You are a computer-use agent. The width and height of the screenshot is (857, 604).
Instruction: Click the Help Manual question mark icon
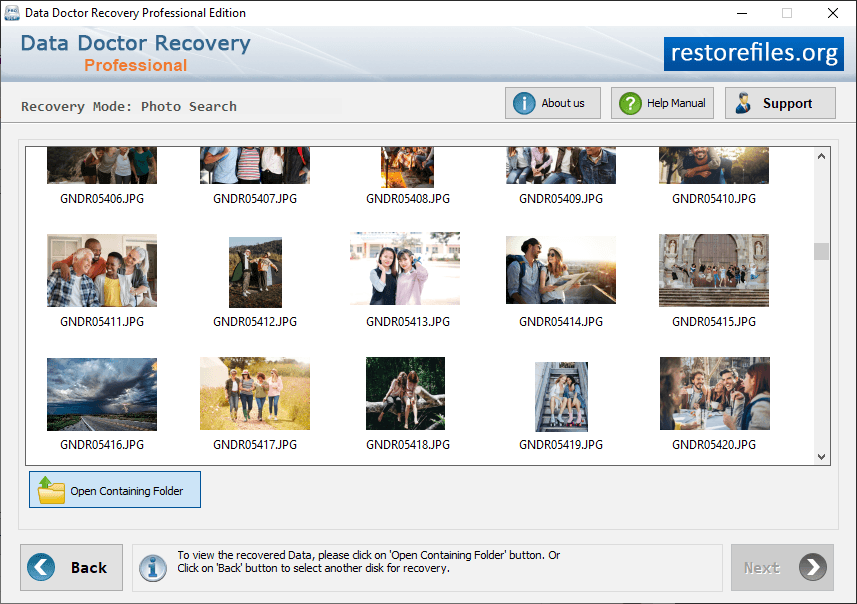(630, 103)
